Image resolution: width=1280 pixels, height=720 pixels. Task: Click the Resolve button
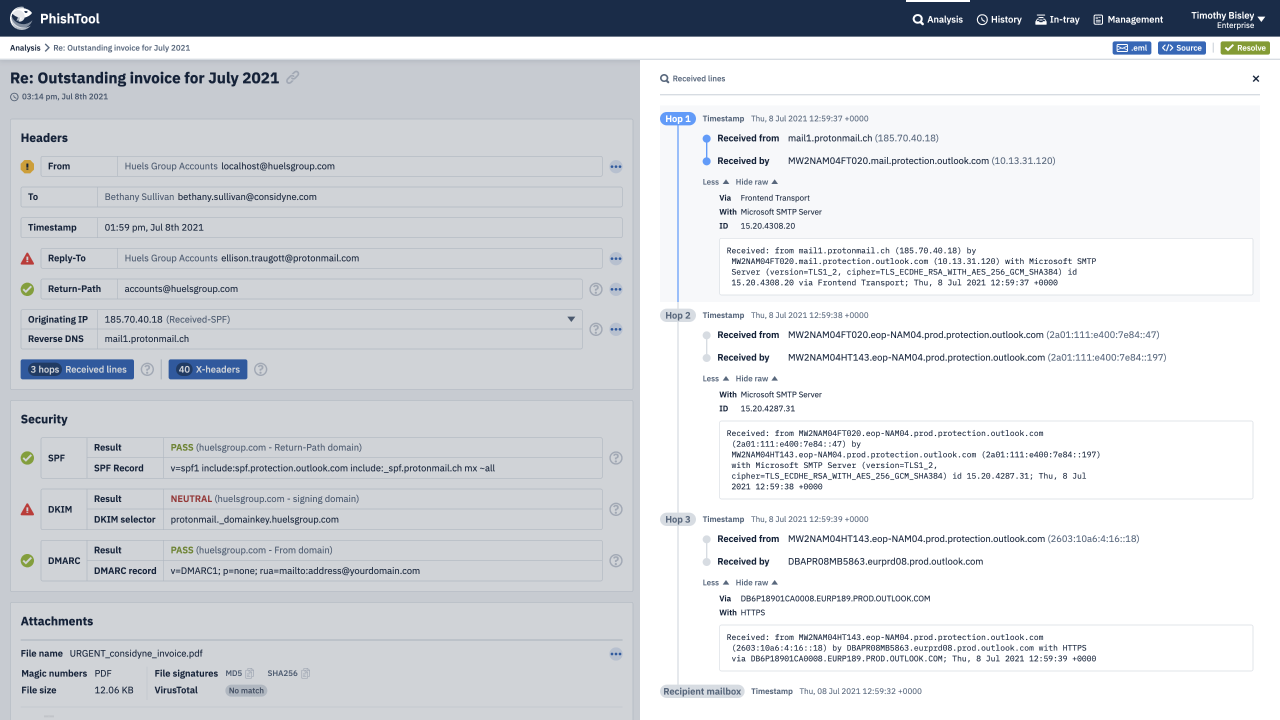[x=1245, y=48]
